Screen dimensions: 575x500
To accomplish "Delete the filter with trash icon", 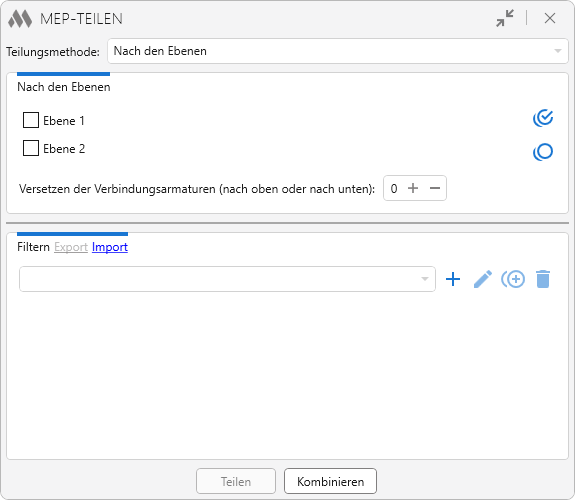I will coord(543,279).
